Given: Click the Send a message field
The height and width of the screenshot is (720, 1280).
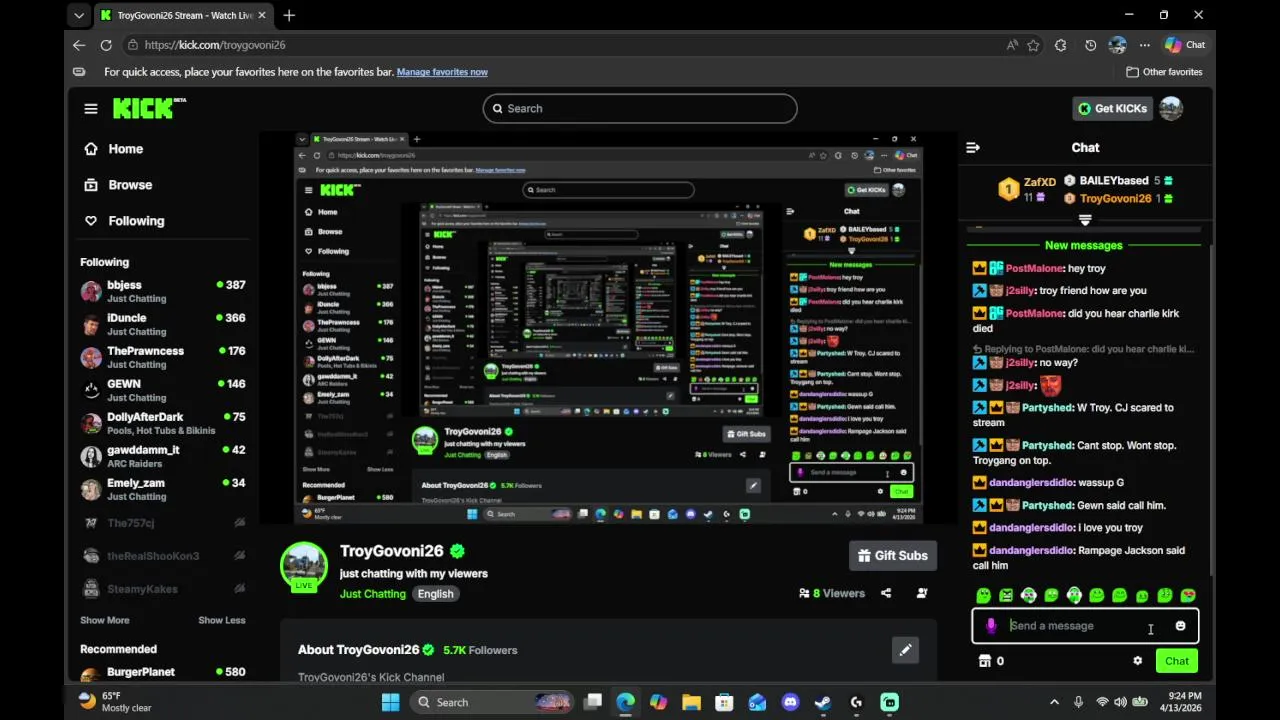Looking at the screenshot, I should click(1085, 626).
